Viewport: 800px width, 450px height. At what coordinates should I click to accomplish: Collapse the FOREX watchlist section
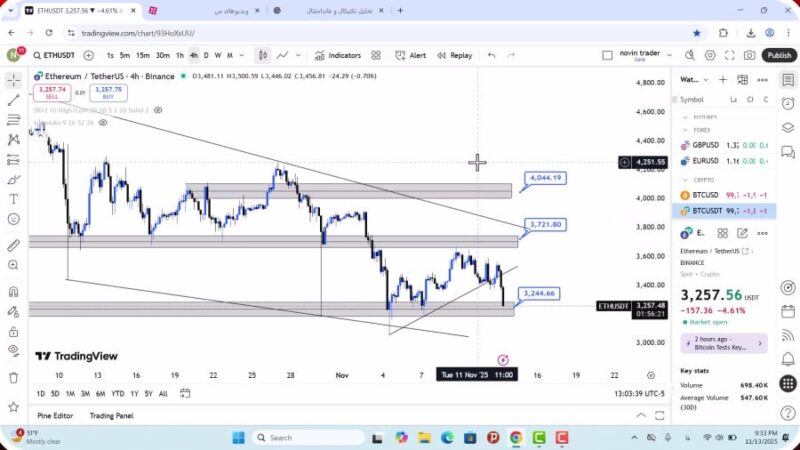[x=685, y=129]
